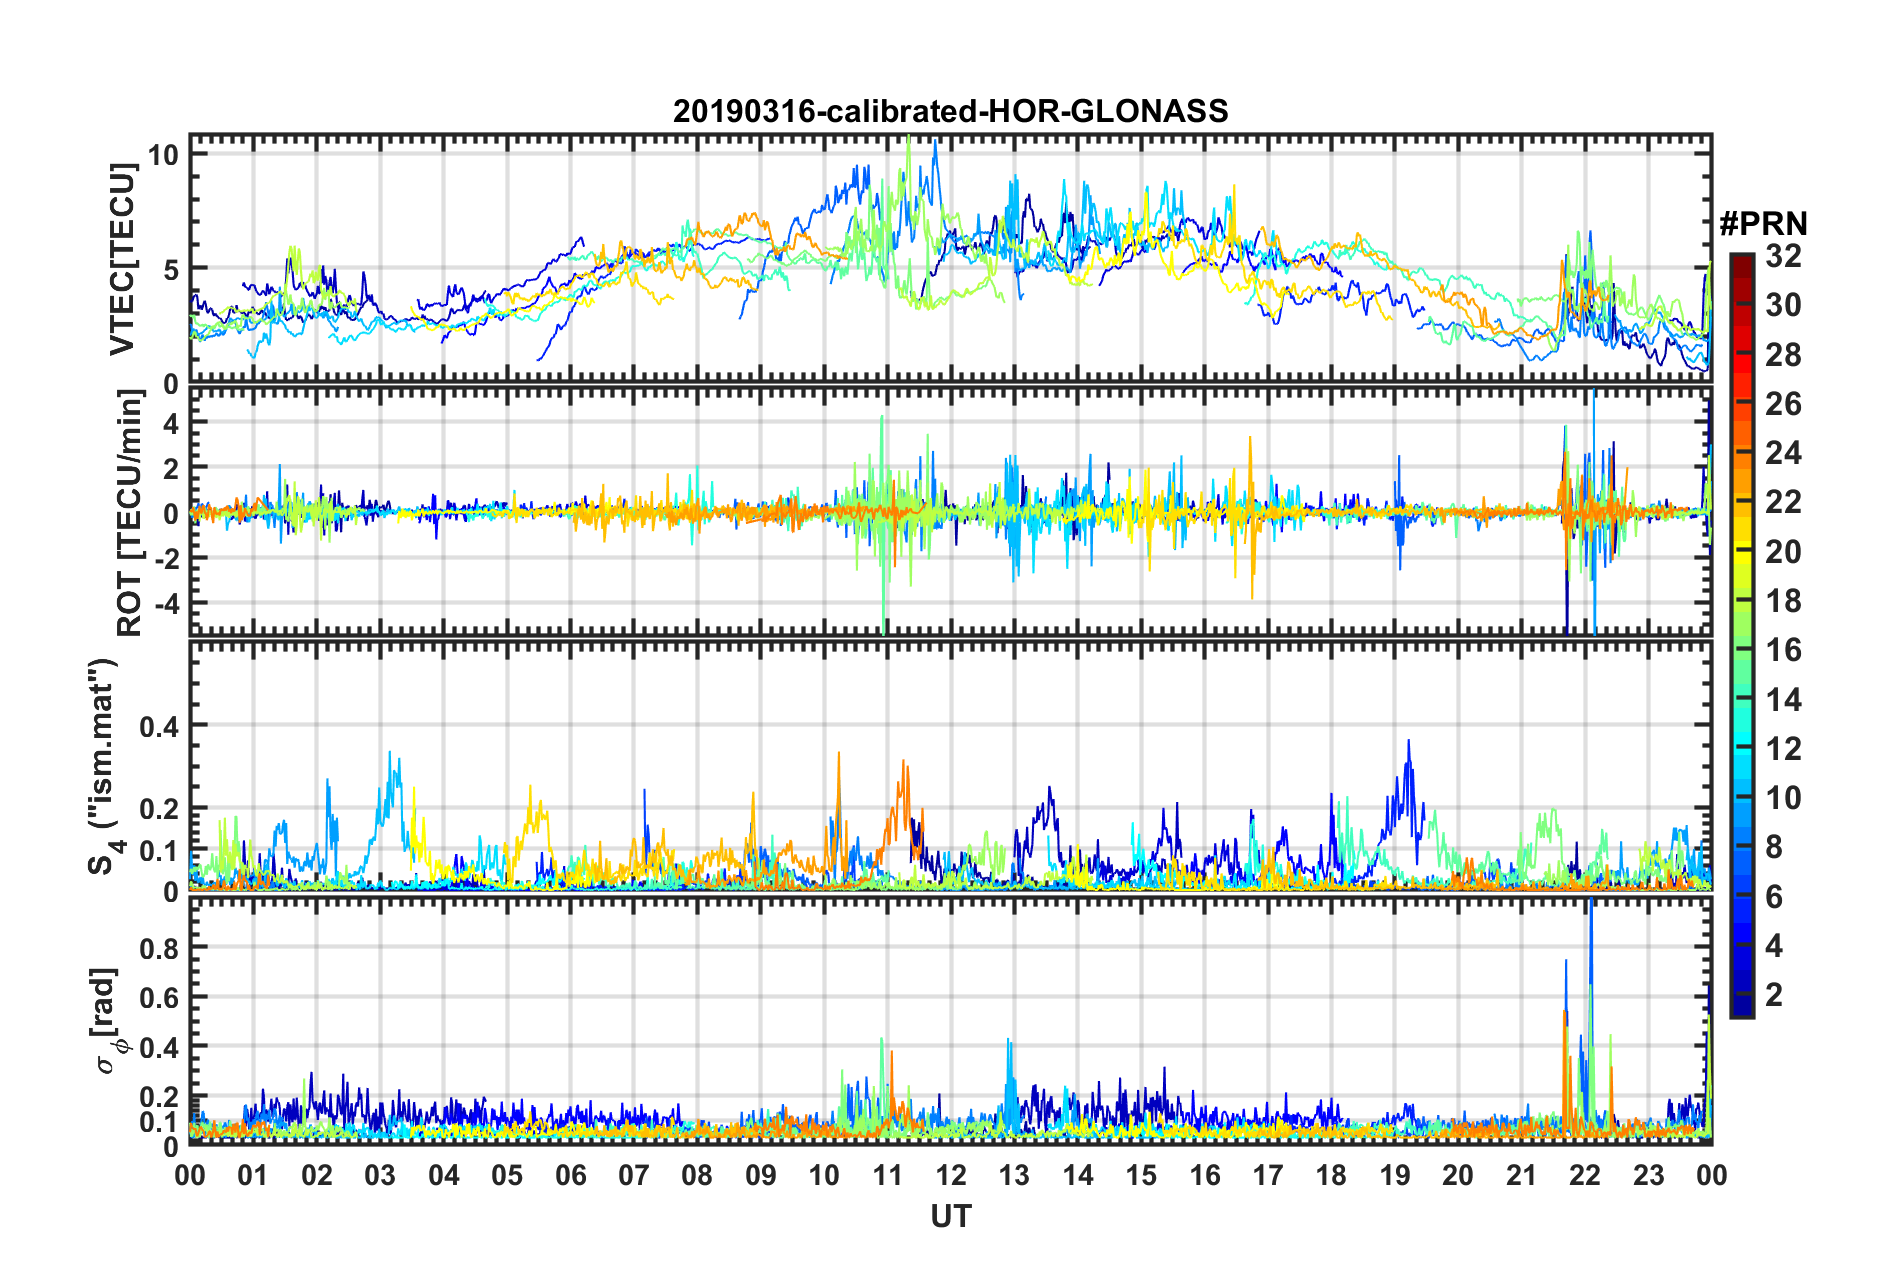Click x-axis tick label 18
Screen dimensions: 1902x1272
1331,1175
